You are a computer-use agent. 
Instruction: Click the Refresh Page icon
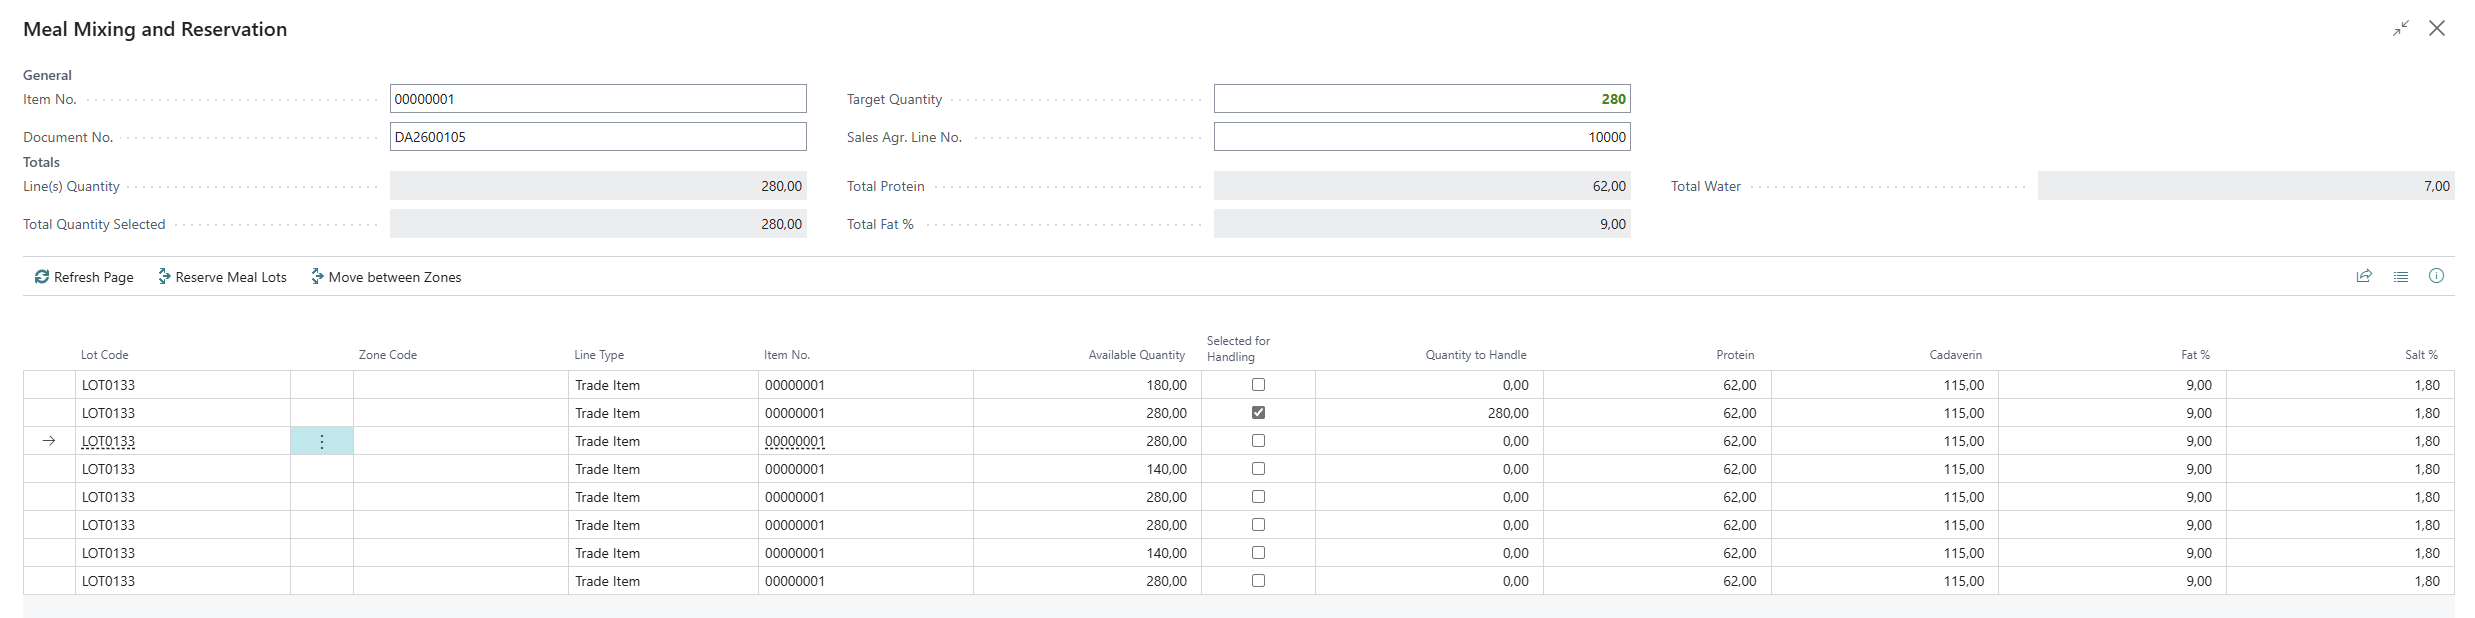point(42,277)
